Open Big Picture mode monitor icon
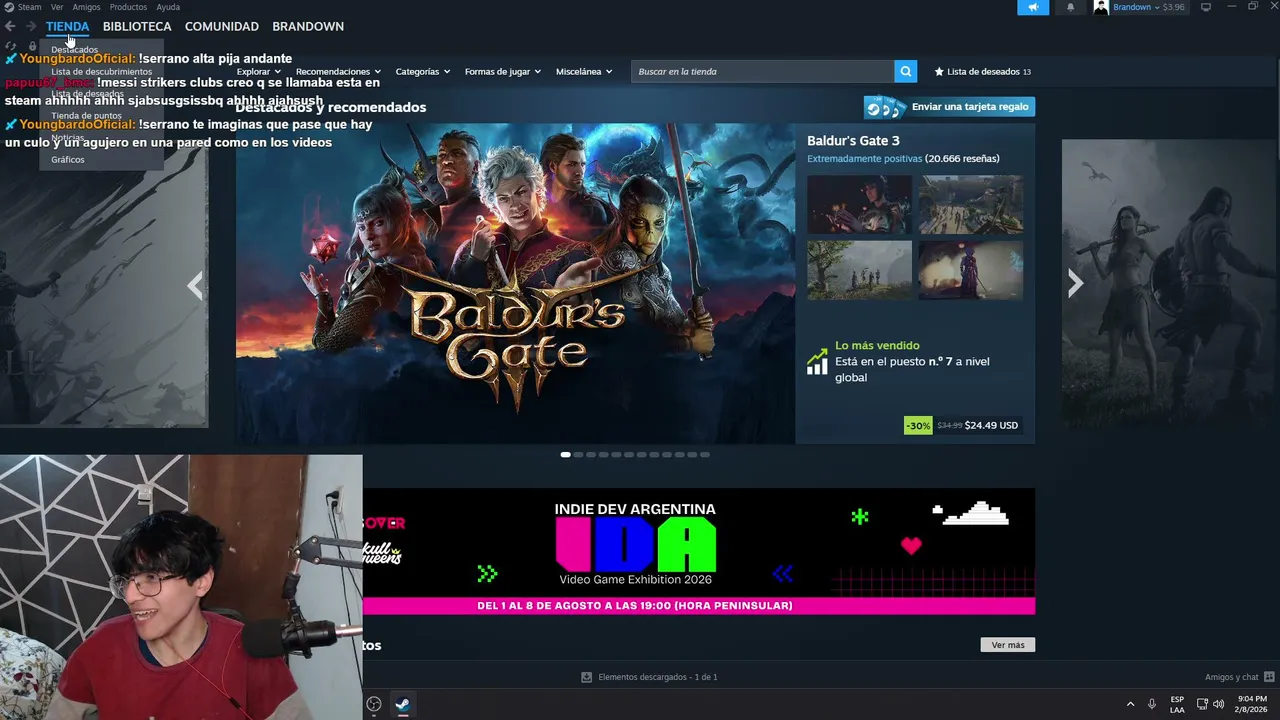 (1206, 7)
